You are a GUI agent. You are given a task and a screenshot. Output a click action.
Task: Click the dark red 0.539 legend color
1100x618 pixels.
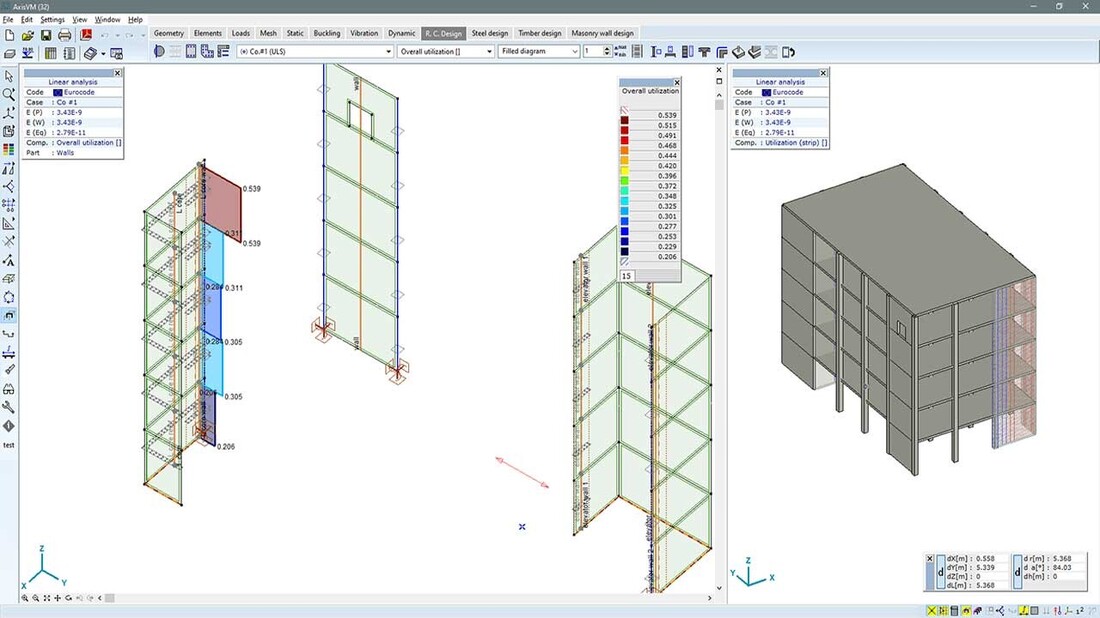[x=625, y=115]
